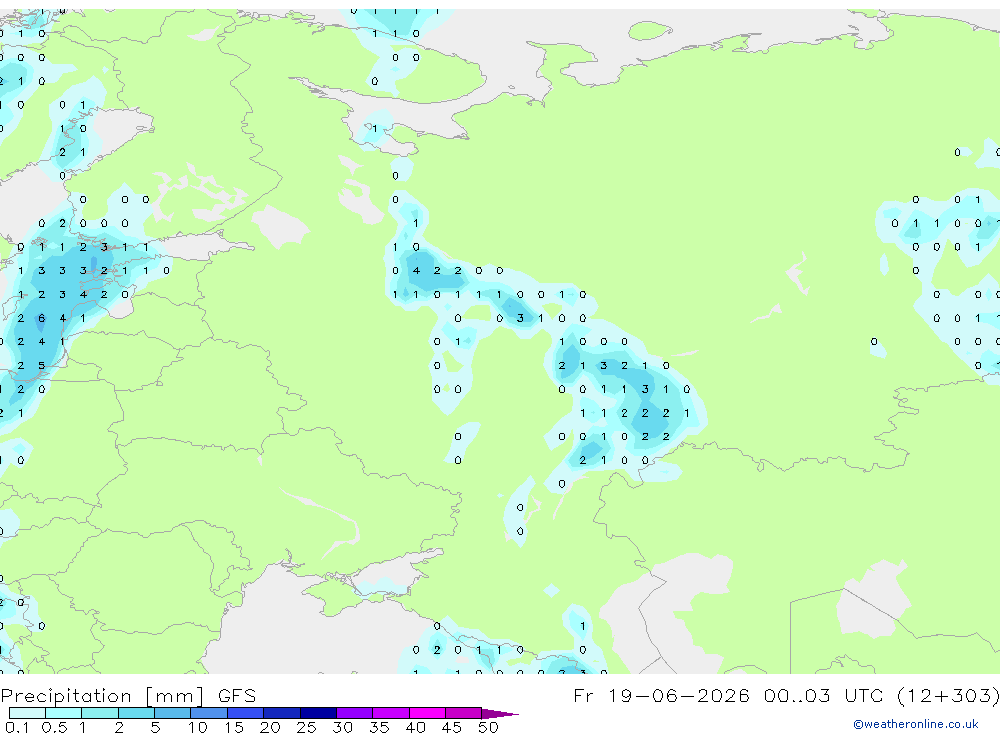The width and height of the screenshot is (1000, 733).
Task: Pick the 25–30 mm legend color swatch
Action: (318, 713)
